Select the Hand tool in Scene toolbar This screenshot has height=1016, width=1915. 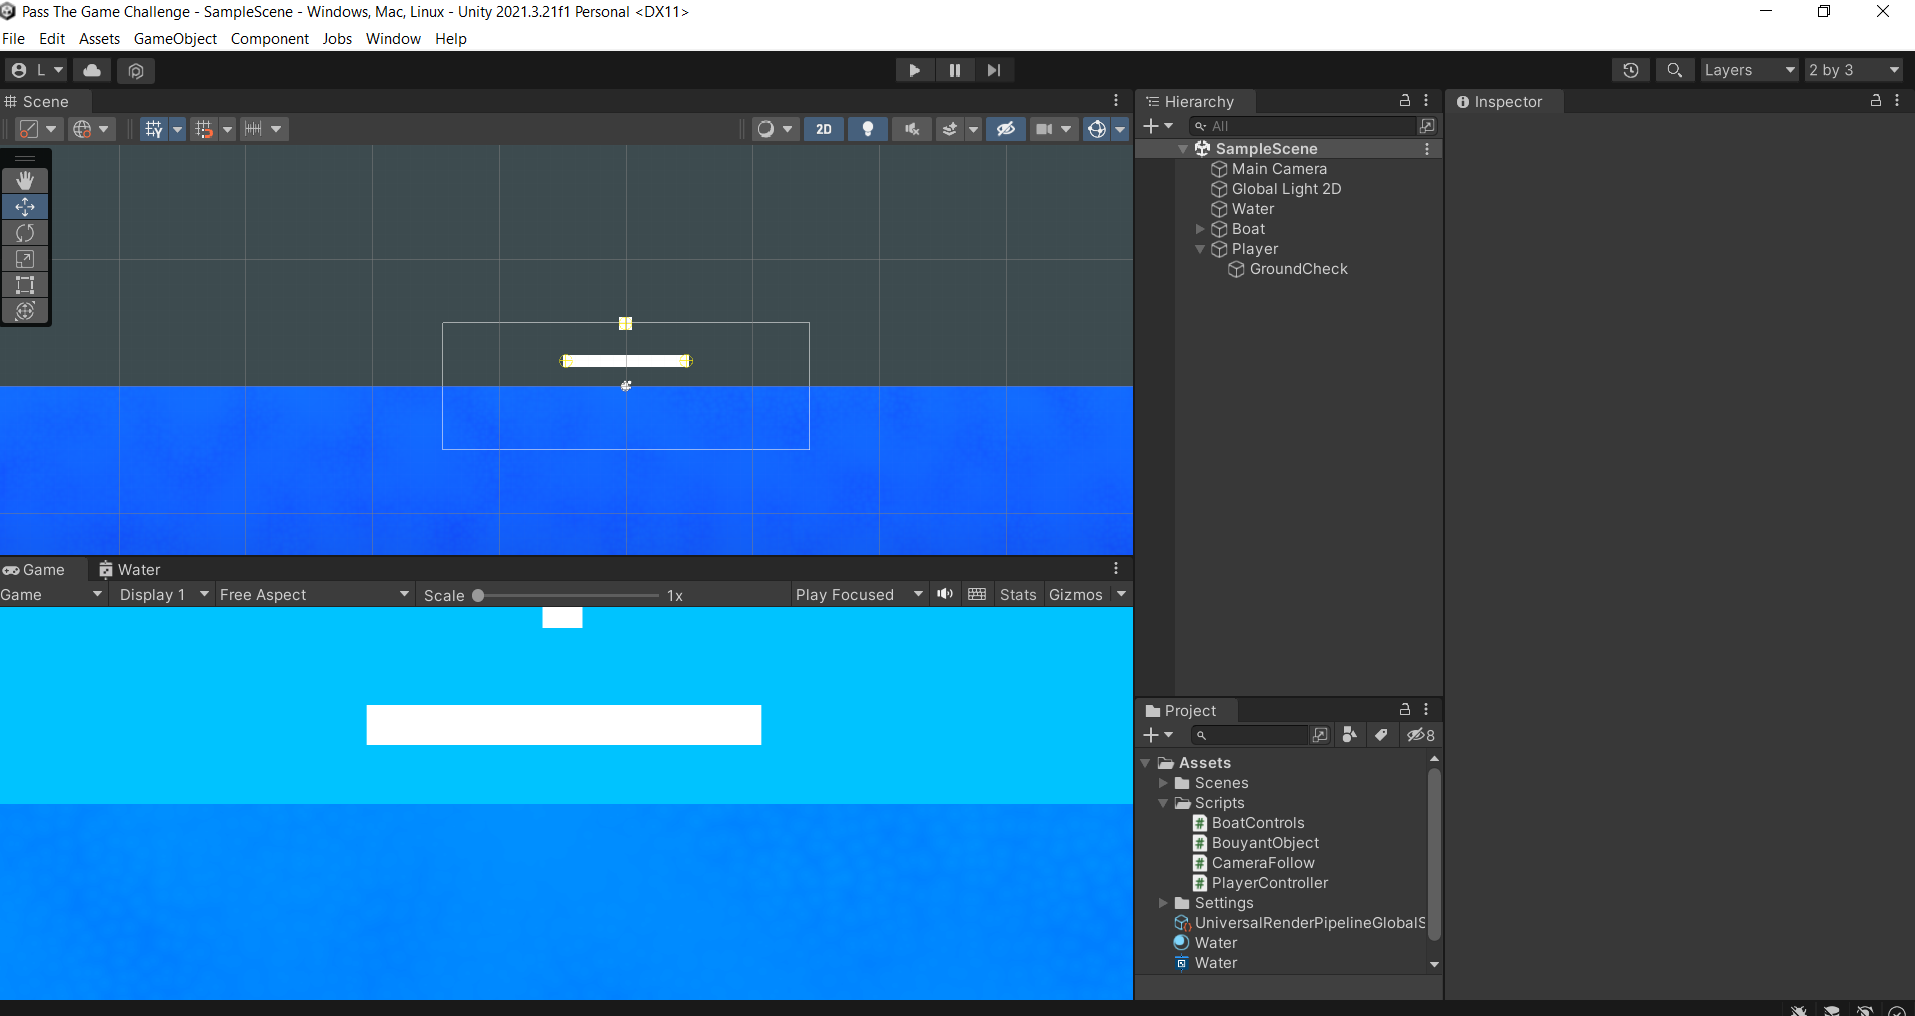click(x=25, y=180)
